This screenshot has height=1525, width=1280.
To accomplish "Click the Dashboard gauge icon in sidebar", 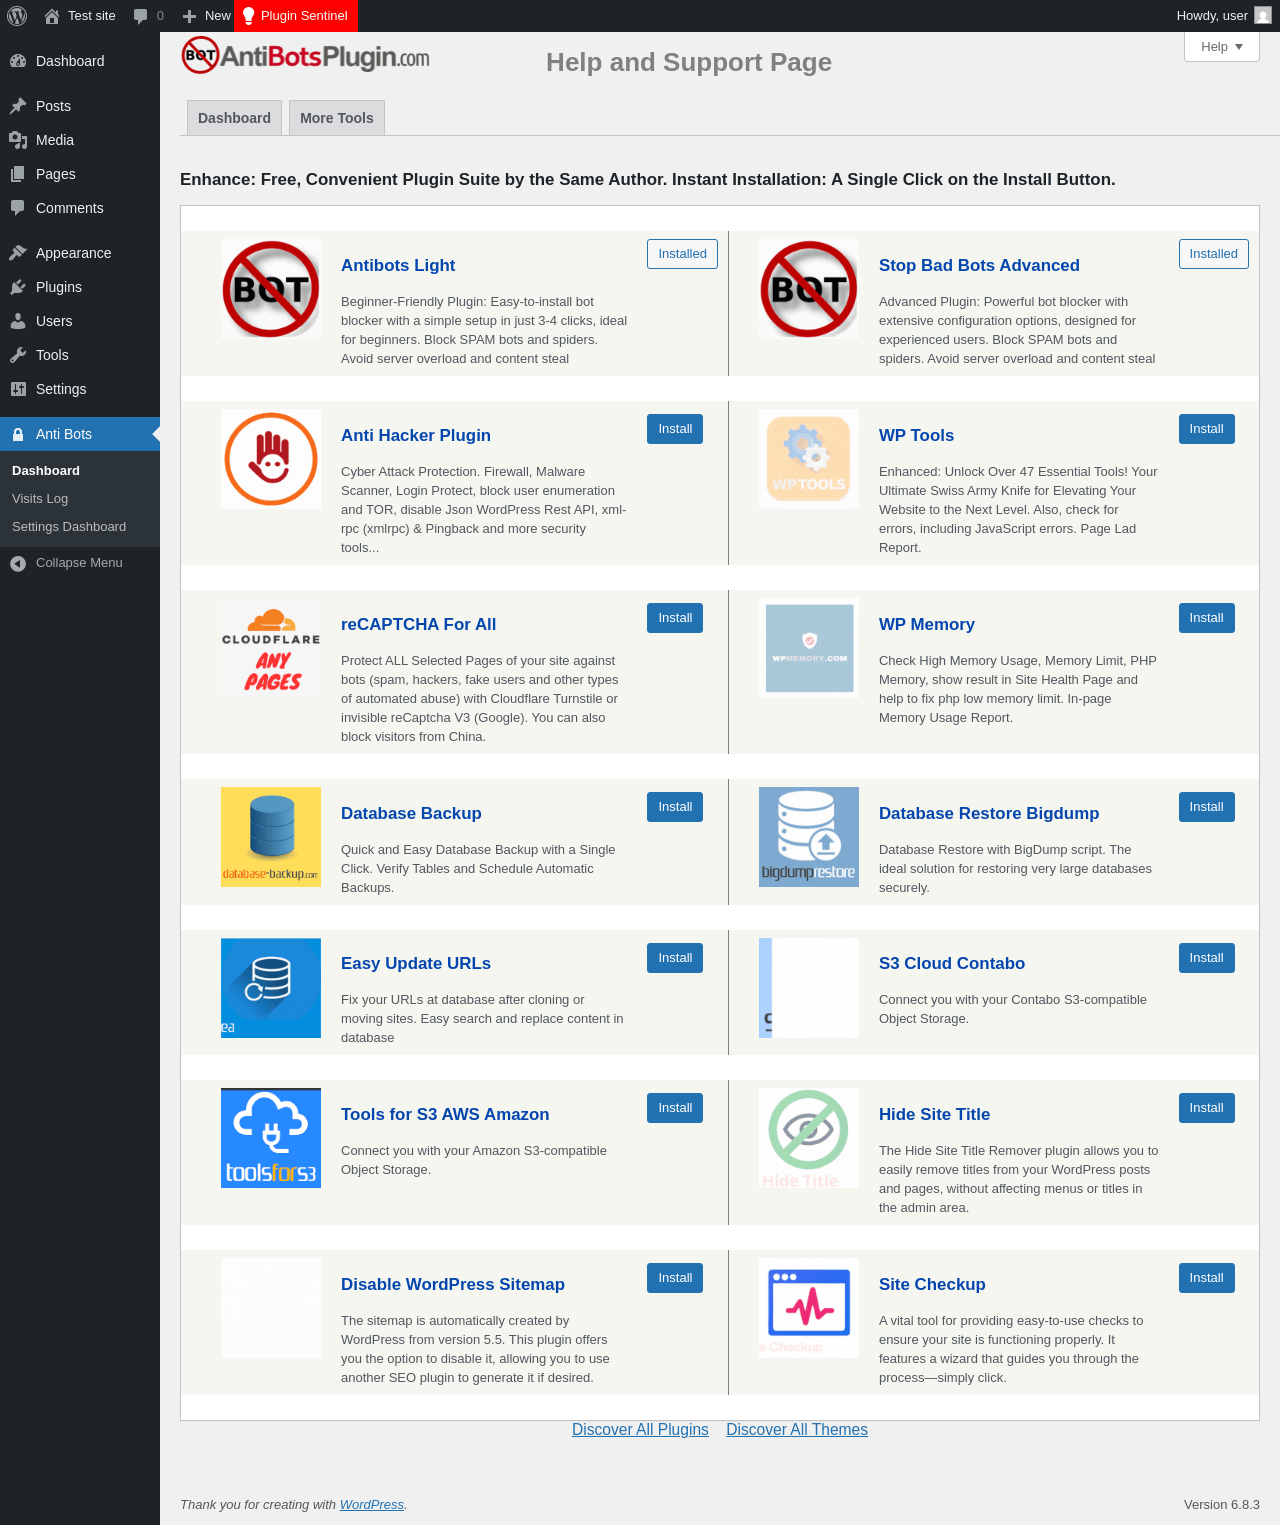I will [x=18, y=61].
